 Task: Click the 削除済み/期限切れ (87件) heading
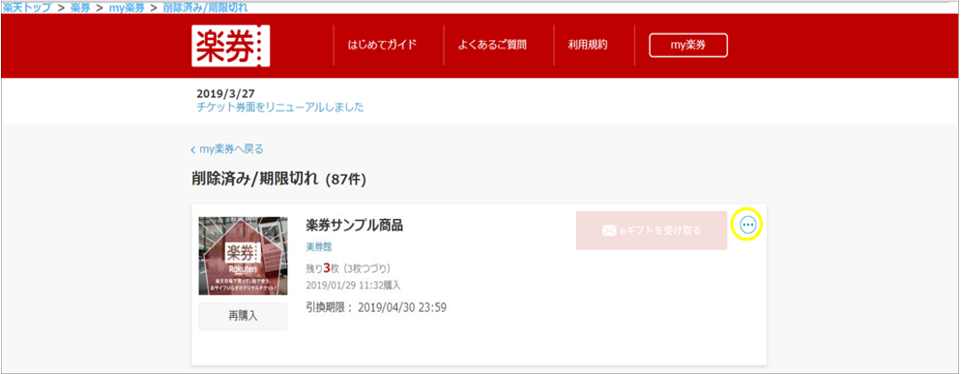coord(279,179)
